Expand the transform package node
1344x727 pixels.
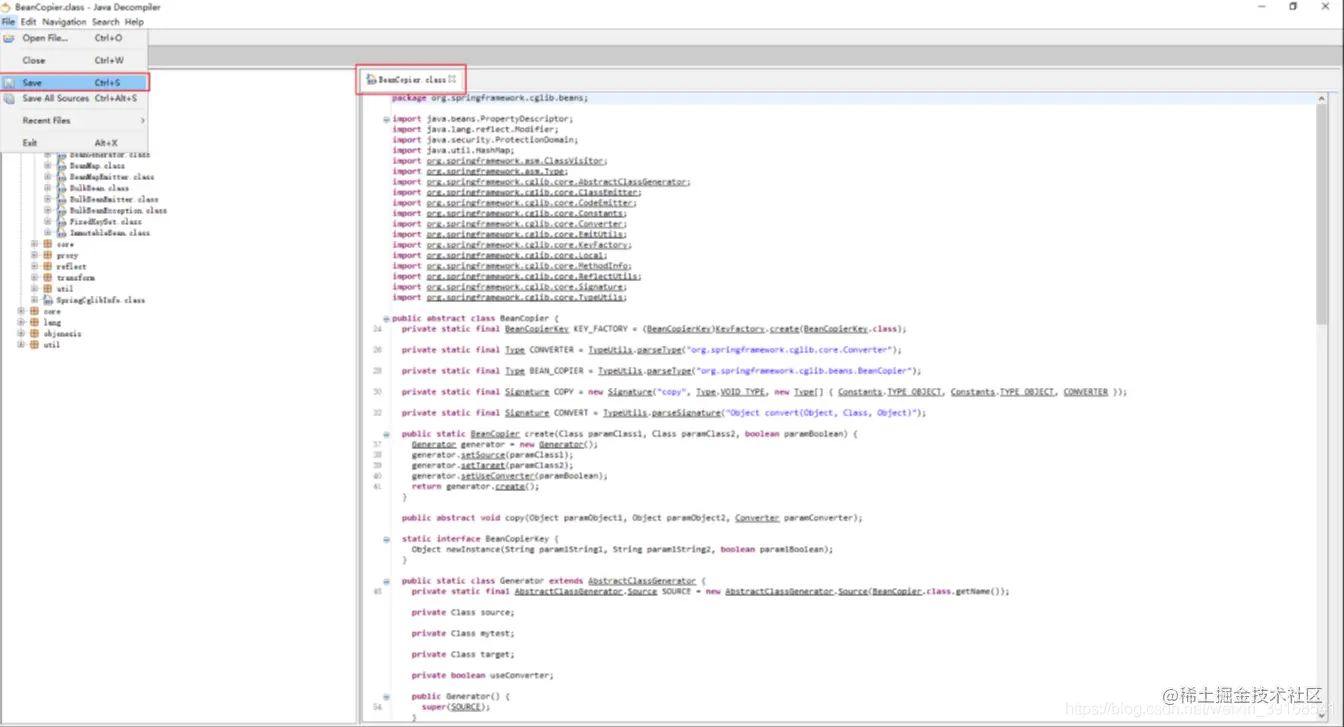(x=34, y=278)
